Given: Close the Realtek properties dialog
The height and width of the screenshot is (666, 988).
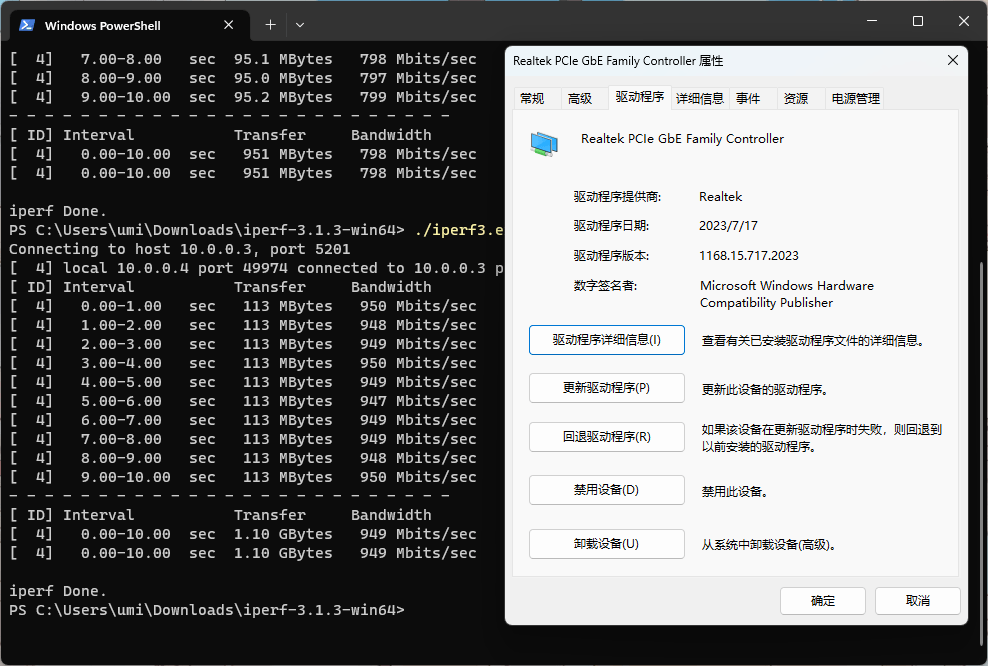Looking at the screenshot, I should point(952,61).
